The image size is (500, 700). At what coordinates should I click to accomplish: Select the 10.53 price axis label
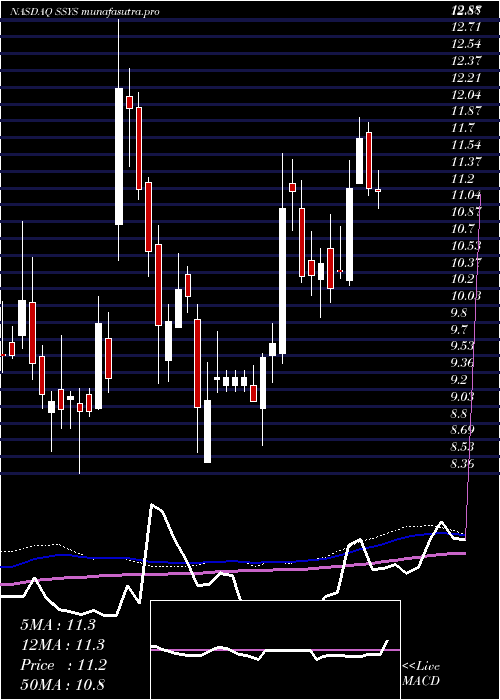pyautogui.click(x=466, y=246)
